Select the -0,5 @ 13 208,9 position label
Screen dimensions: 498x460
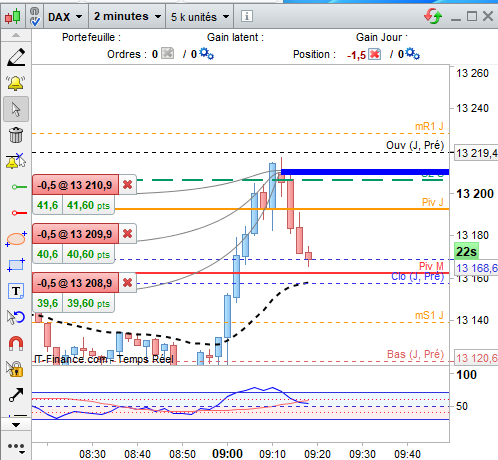[75, 283]
